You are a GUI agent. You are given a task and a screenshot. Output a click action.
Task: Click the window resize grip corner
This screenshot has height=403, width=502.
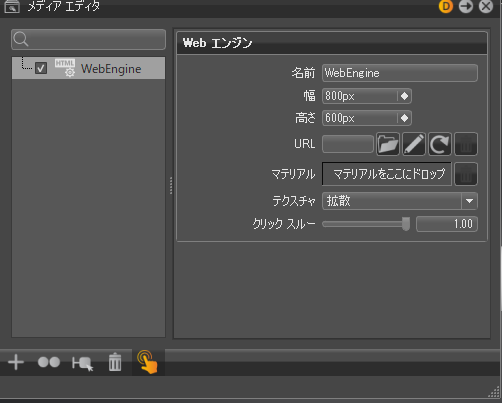coord(494,391)
